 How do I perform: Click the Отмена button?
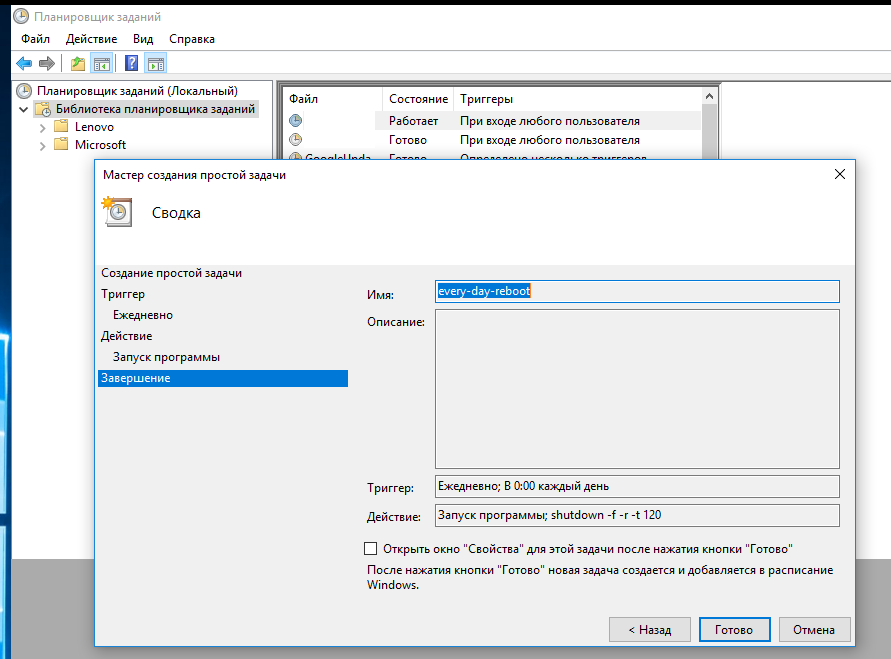(814, 629)
